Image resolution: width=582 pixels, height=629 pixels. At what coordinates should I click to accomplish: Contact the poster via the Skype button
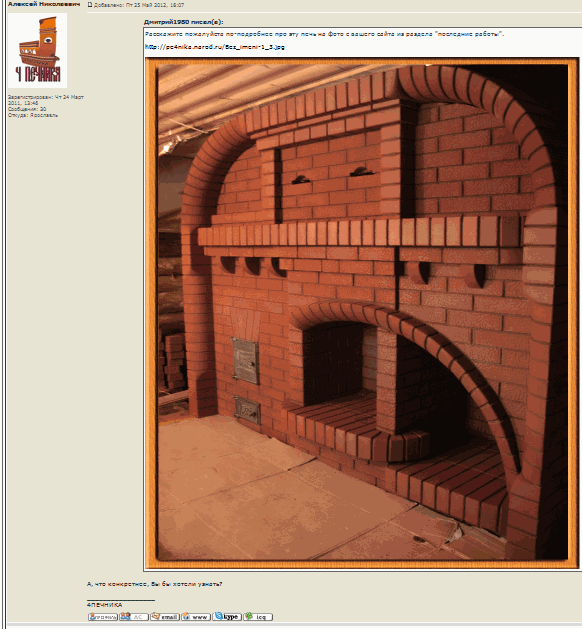227,617
